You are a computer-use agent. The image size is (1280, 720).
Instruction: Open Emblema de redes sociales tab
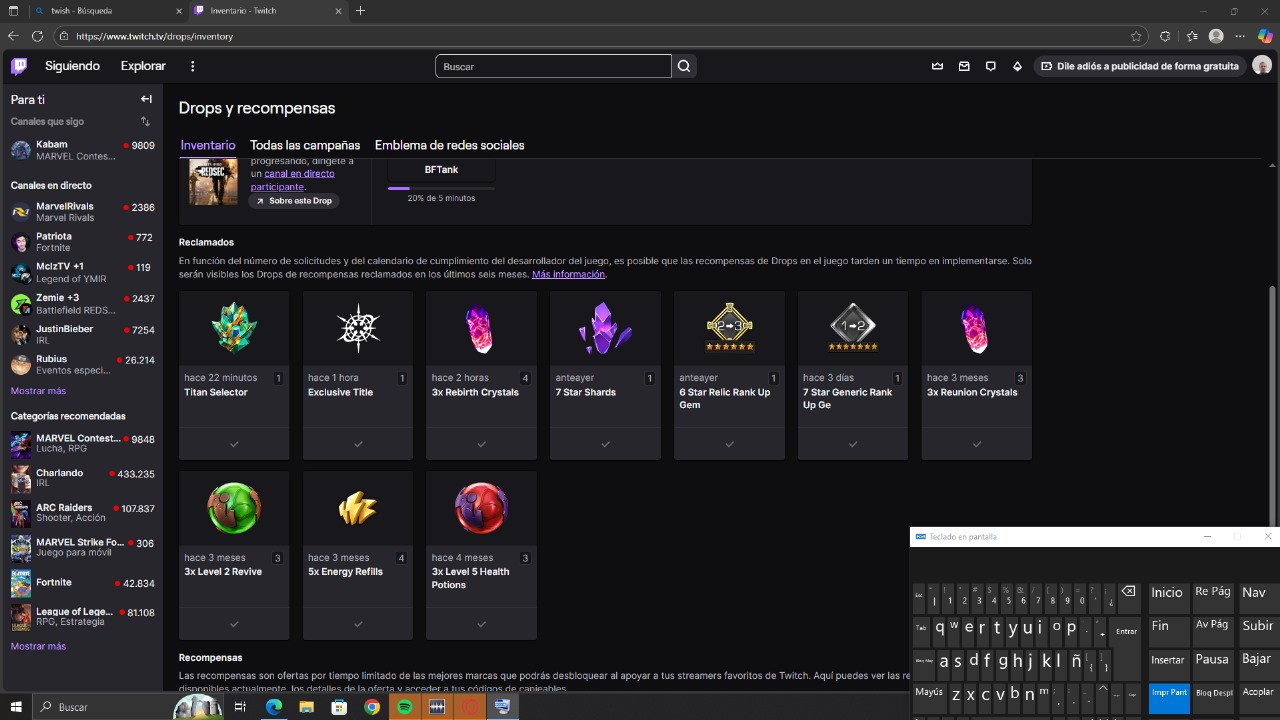[x=450, y=145]
